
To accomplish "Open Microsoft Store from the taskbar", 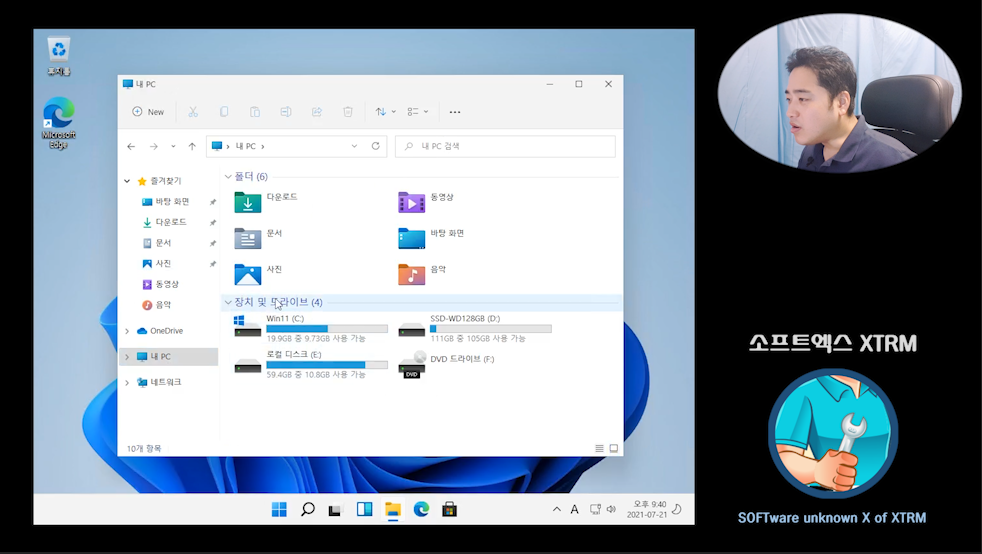I will [449, 510].
